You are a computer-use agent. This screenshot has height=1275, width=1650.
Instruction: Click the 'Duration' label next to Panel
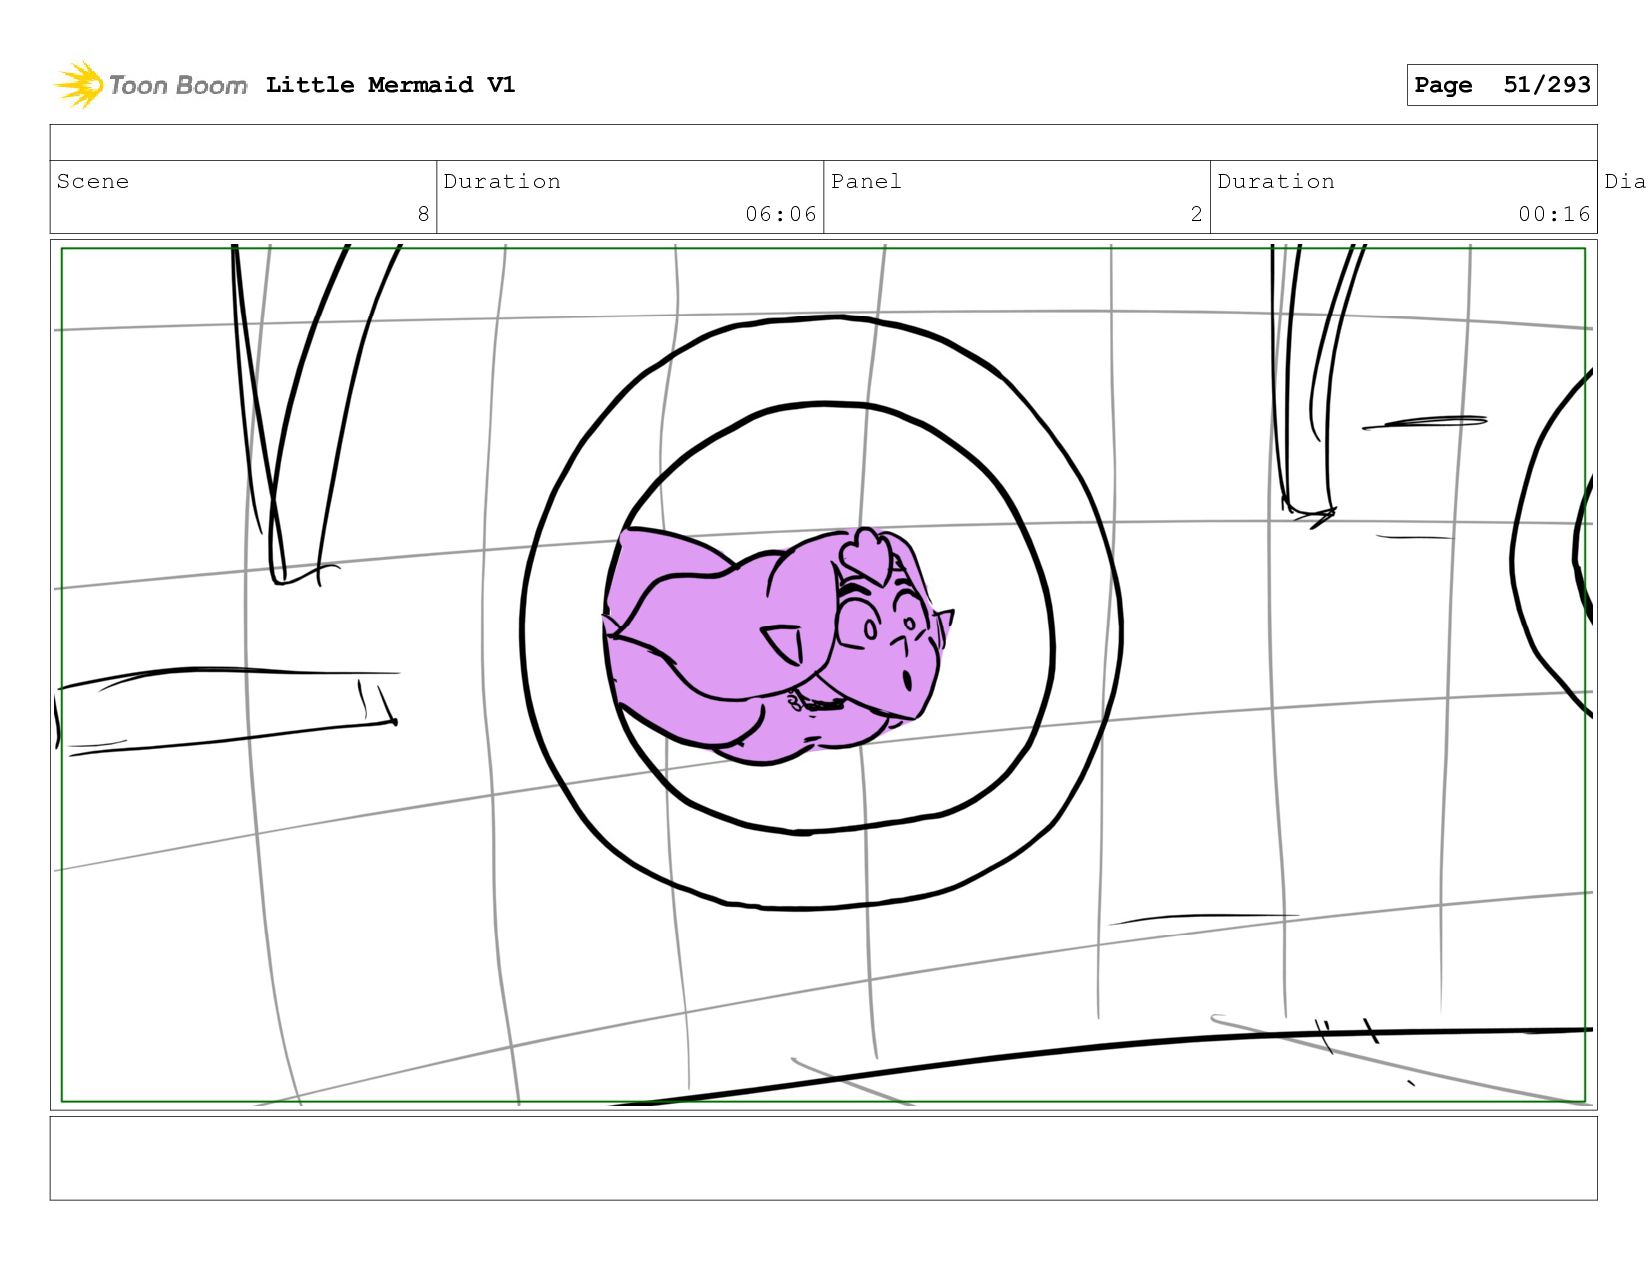coord(1276,181)
